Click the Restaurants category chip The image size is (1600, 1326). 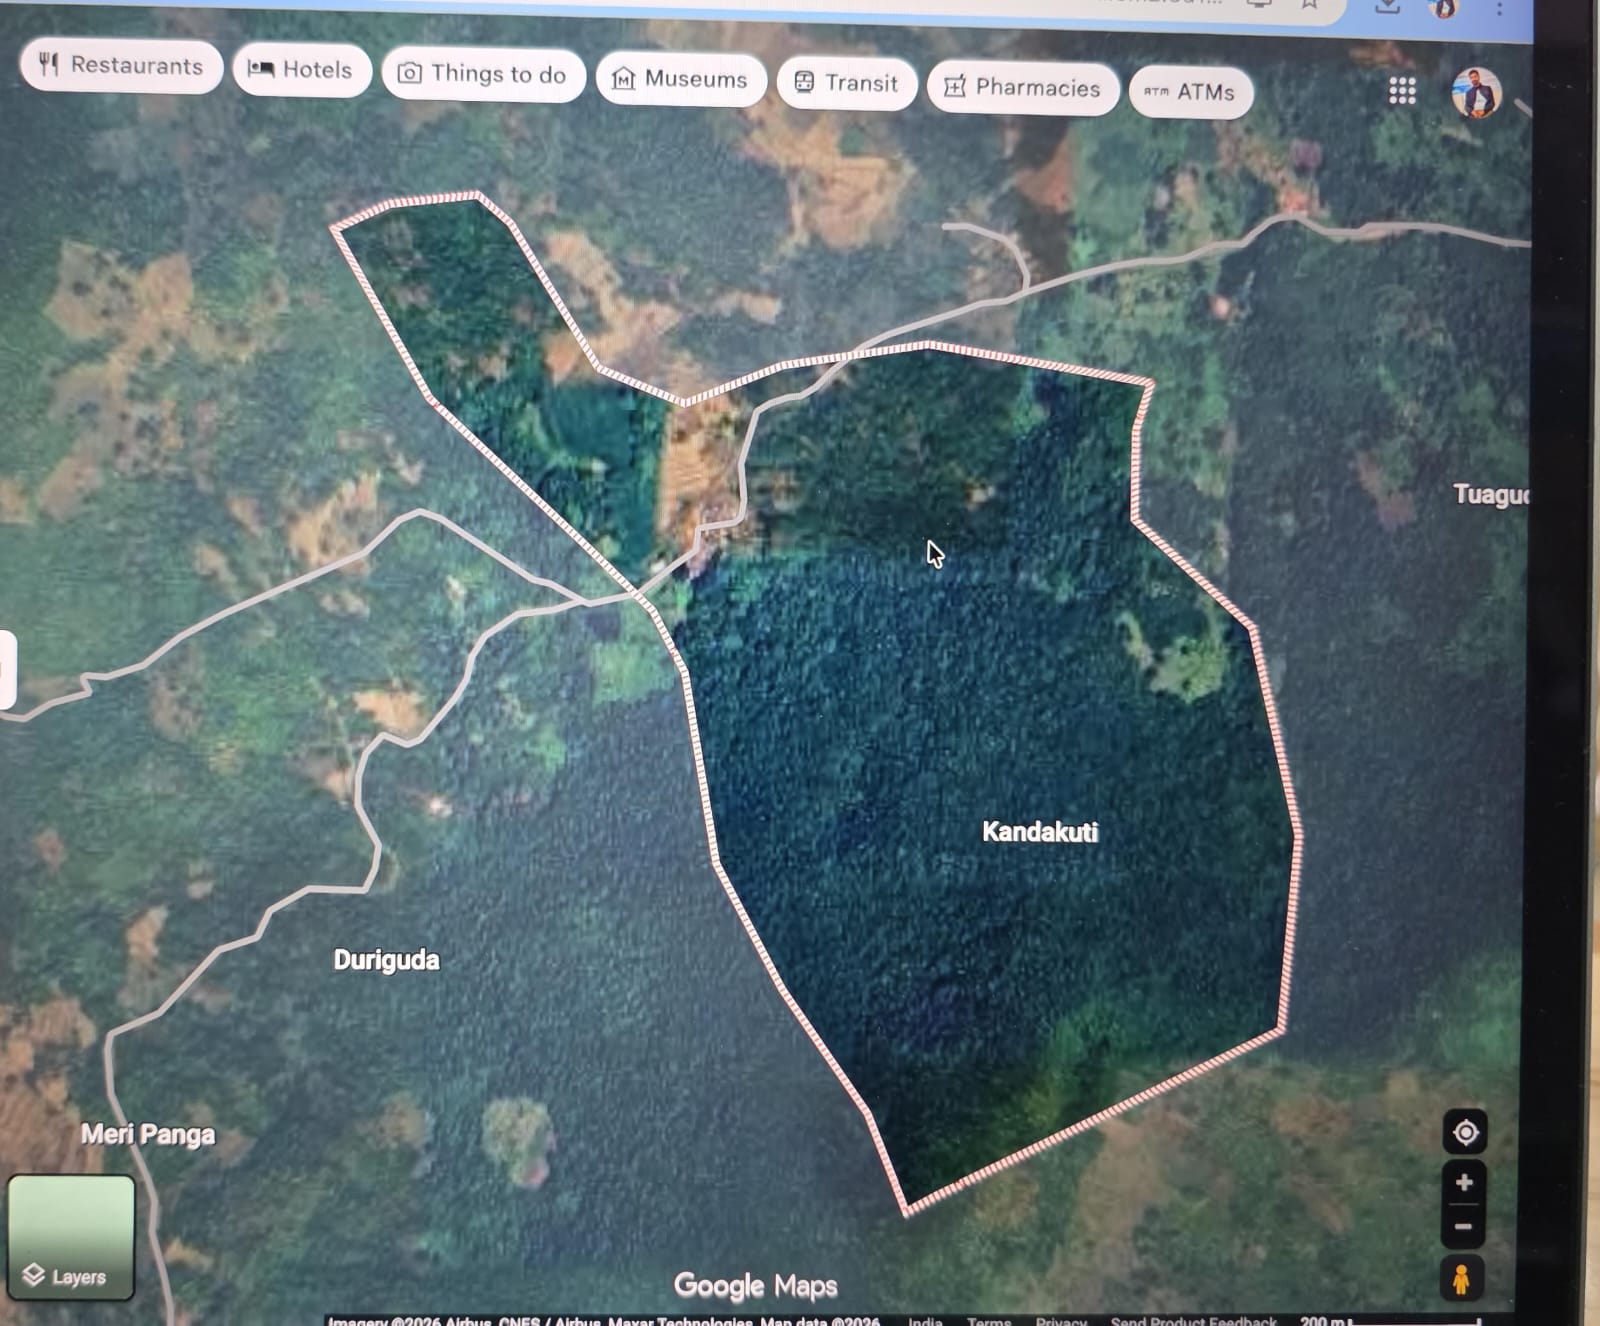(121, 66)
